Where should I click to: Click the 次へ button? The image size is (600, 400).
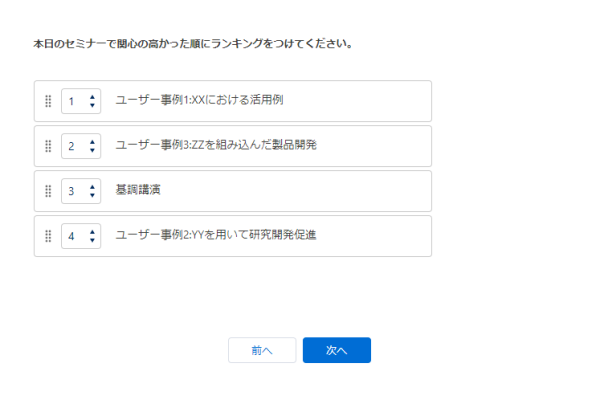[x=337, y=350]
